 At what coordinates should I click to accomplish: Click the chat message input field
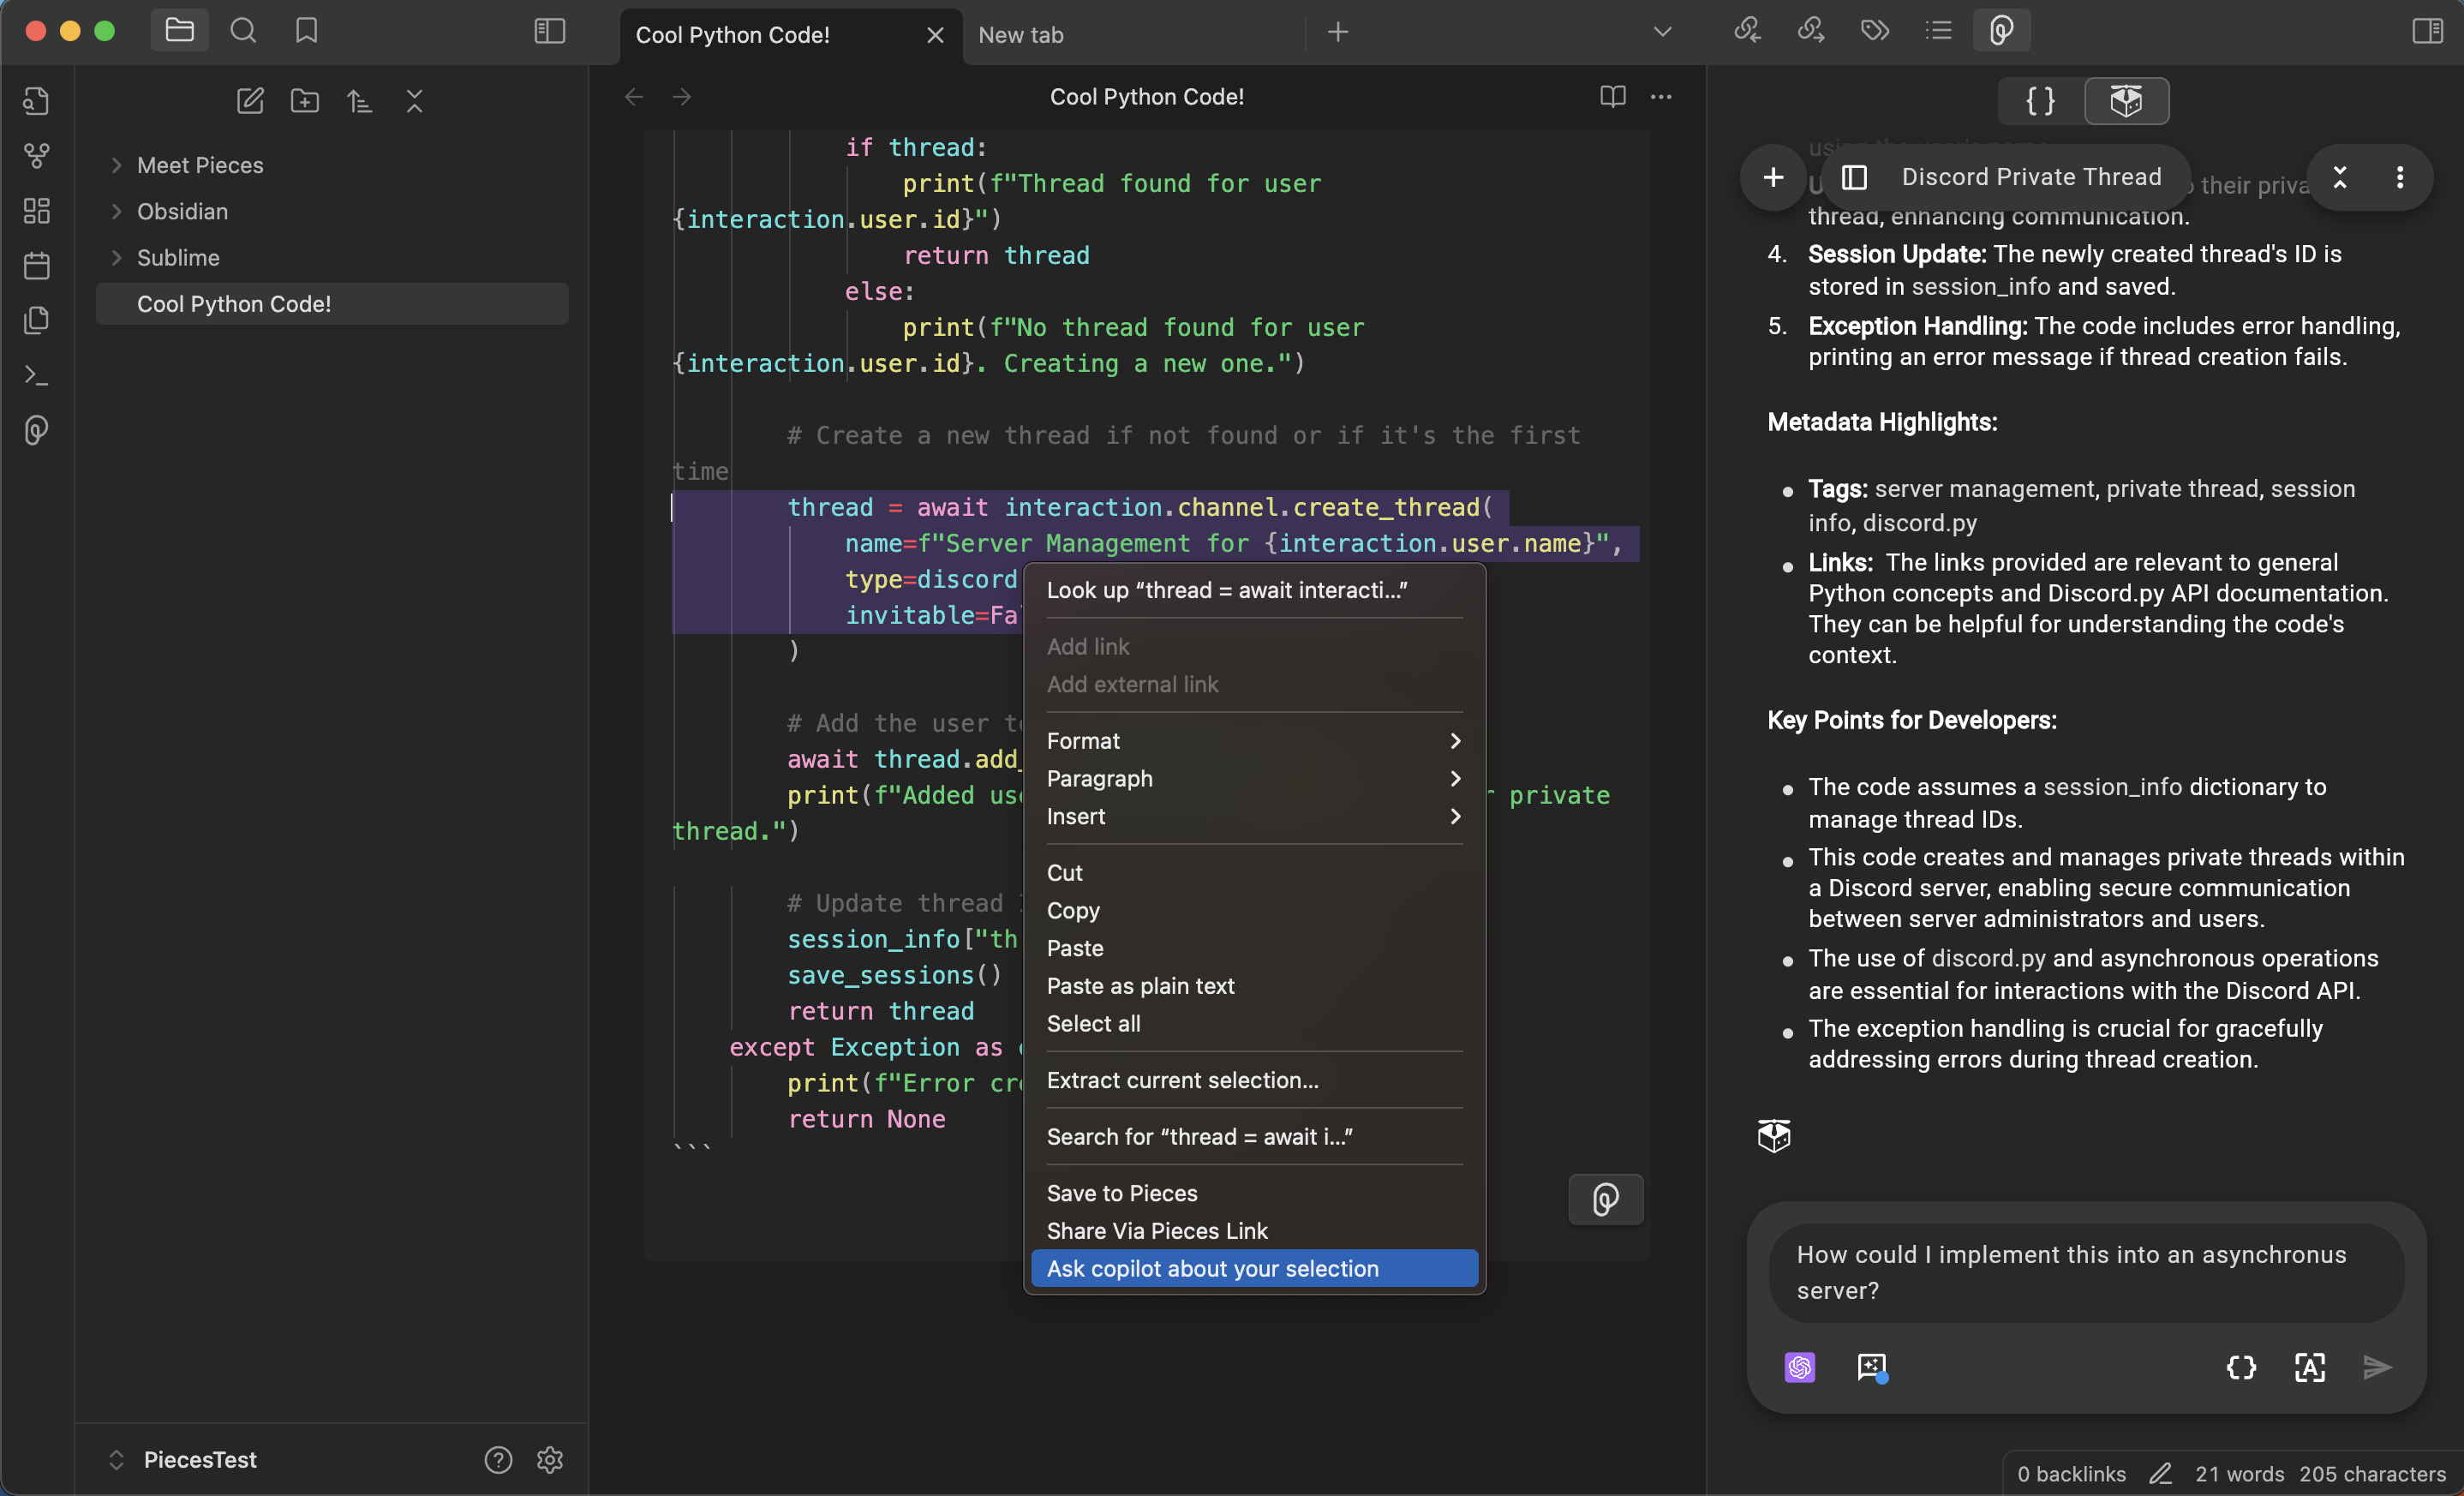[x=2085, y=1272]
